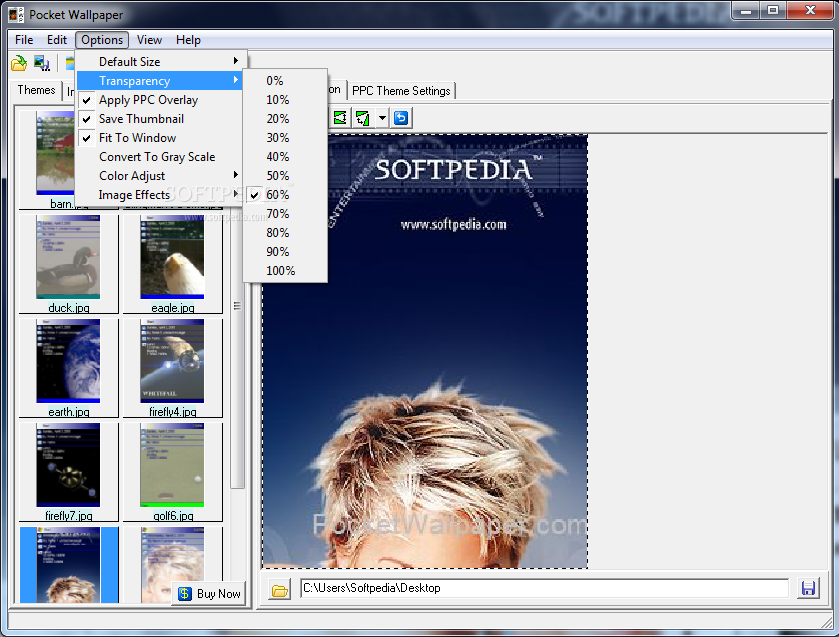Choose Convert To Gray Scale
This screenshot has width=839, height=637.
(159, 157)
